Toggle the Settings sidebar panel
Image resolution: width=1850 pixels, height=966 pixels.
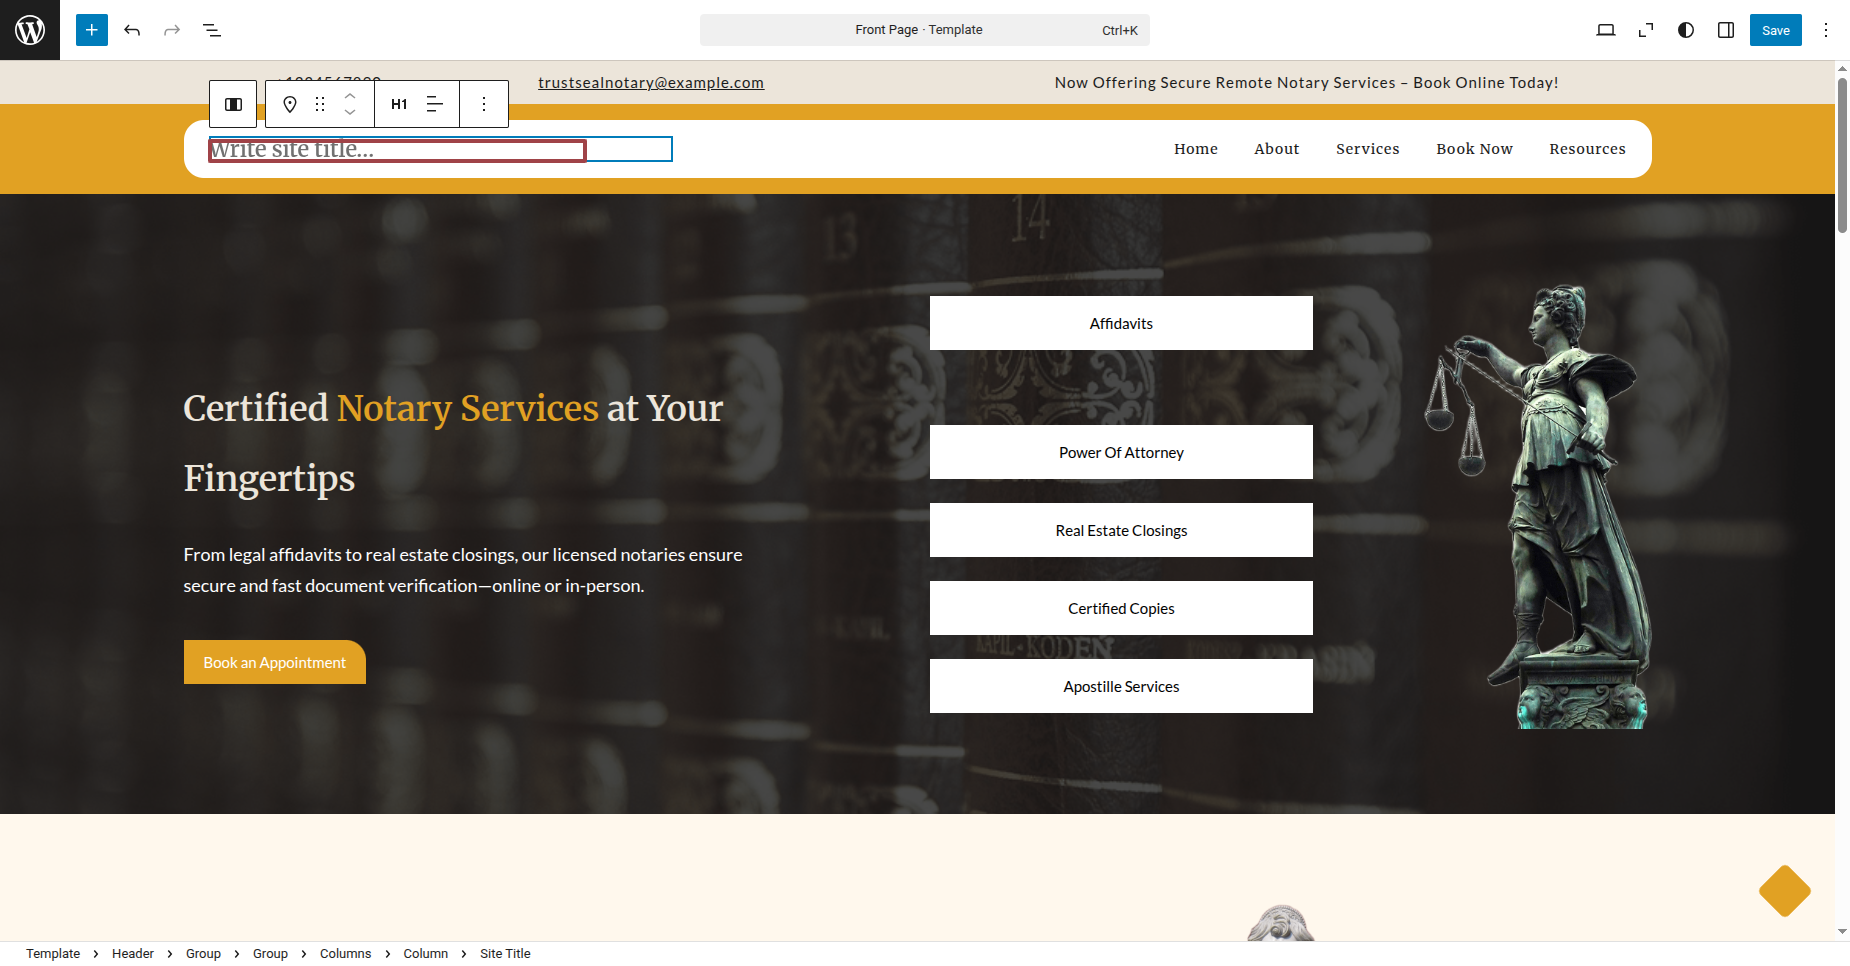click(x=1726, y=30)
